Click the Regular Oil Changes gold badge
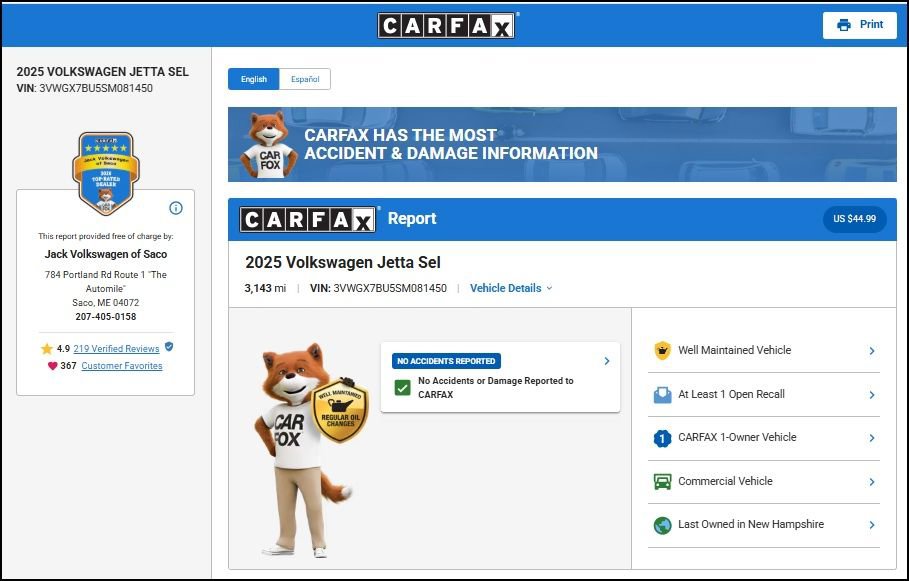The image size is (909, 581). click(x=340, y=411)
